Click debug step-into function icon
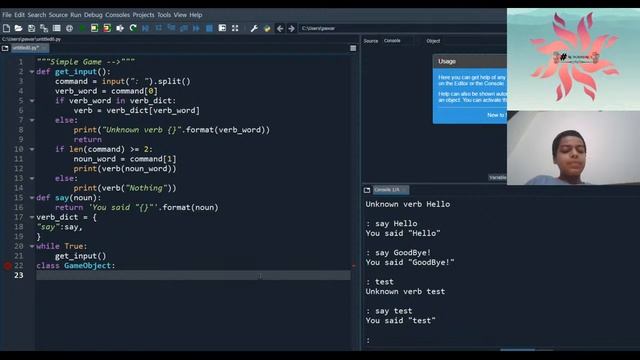The height and width of the screenshot is (360, 640). (171, 28)
